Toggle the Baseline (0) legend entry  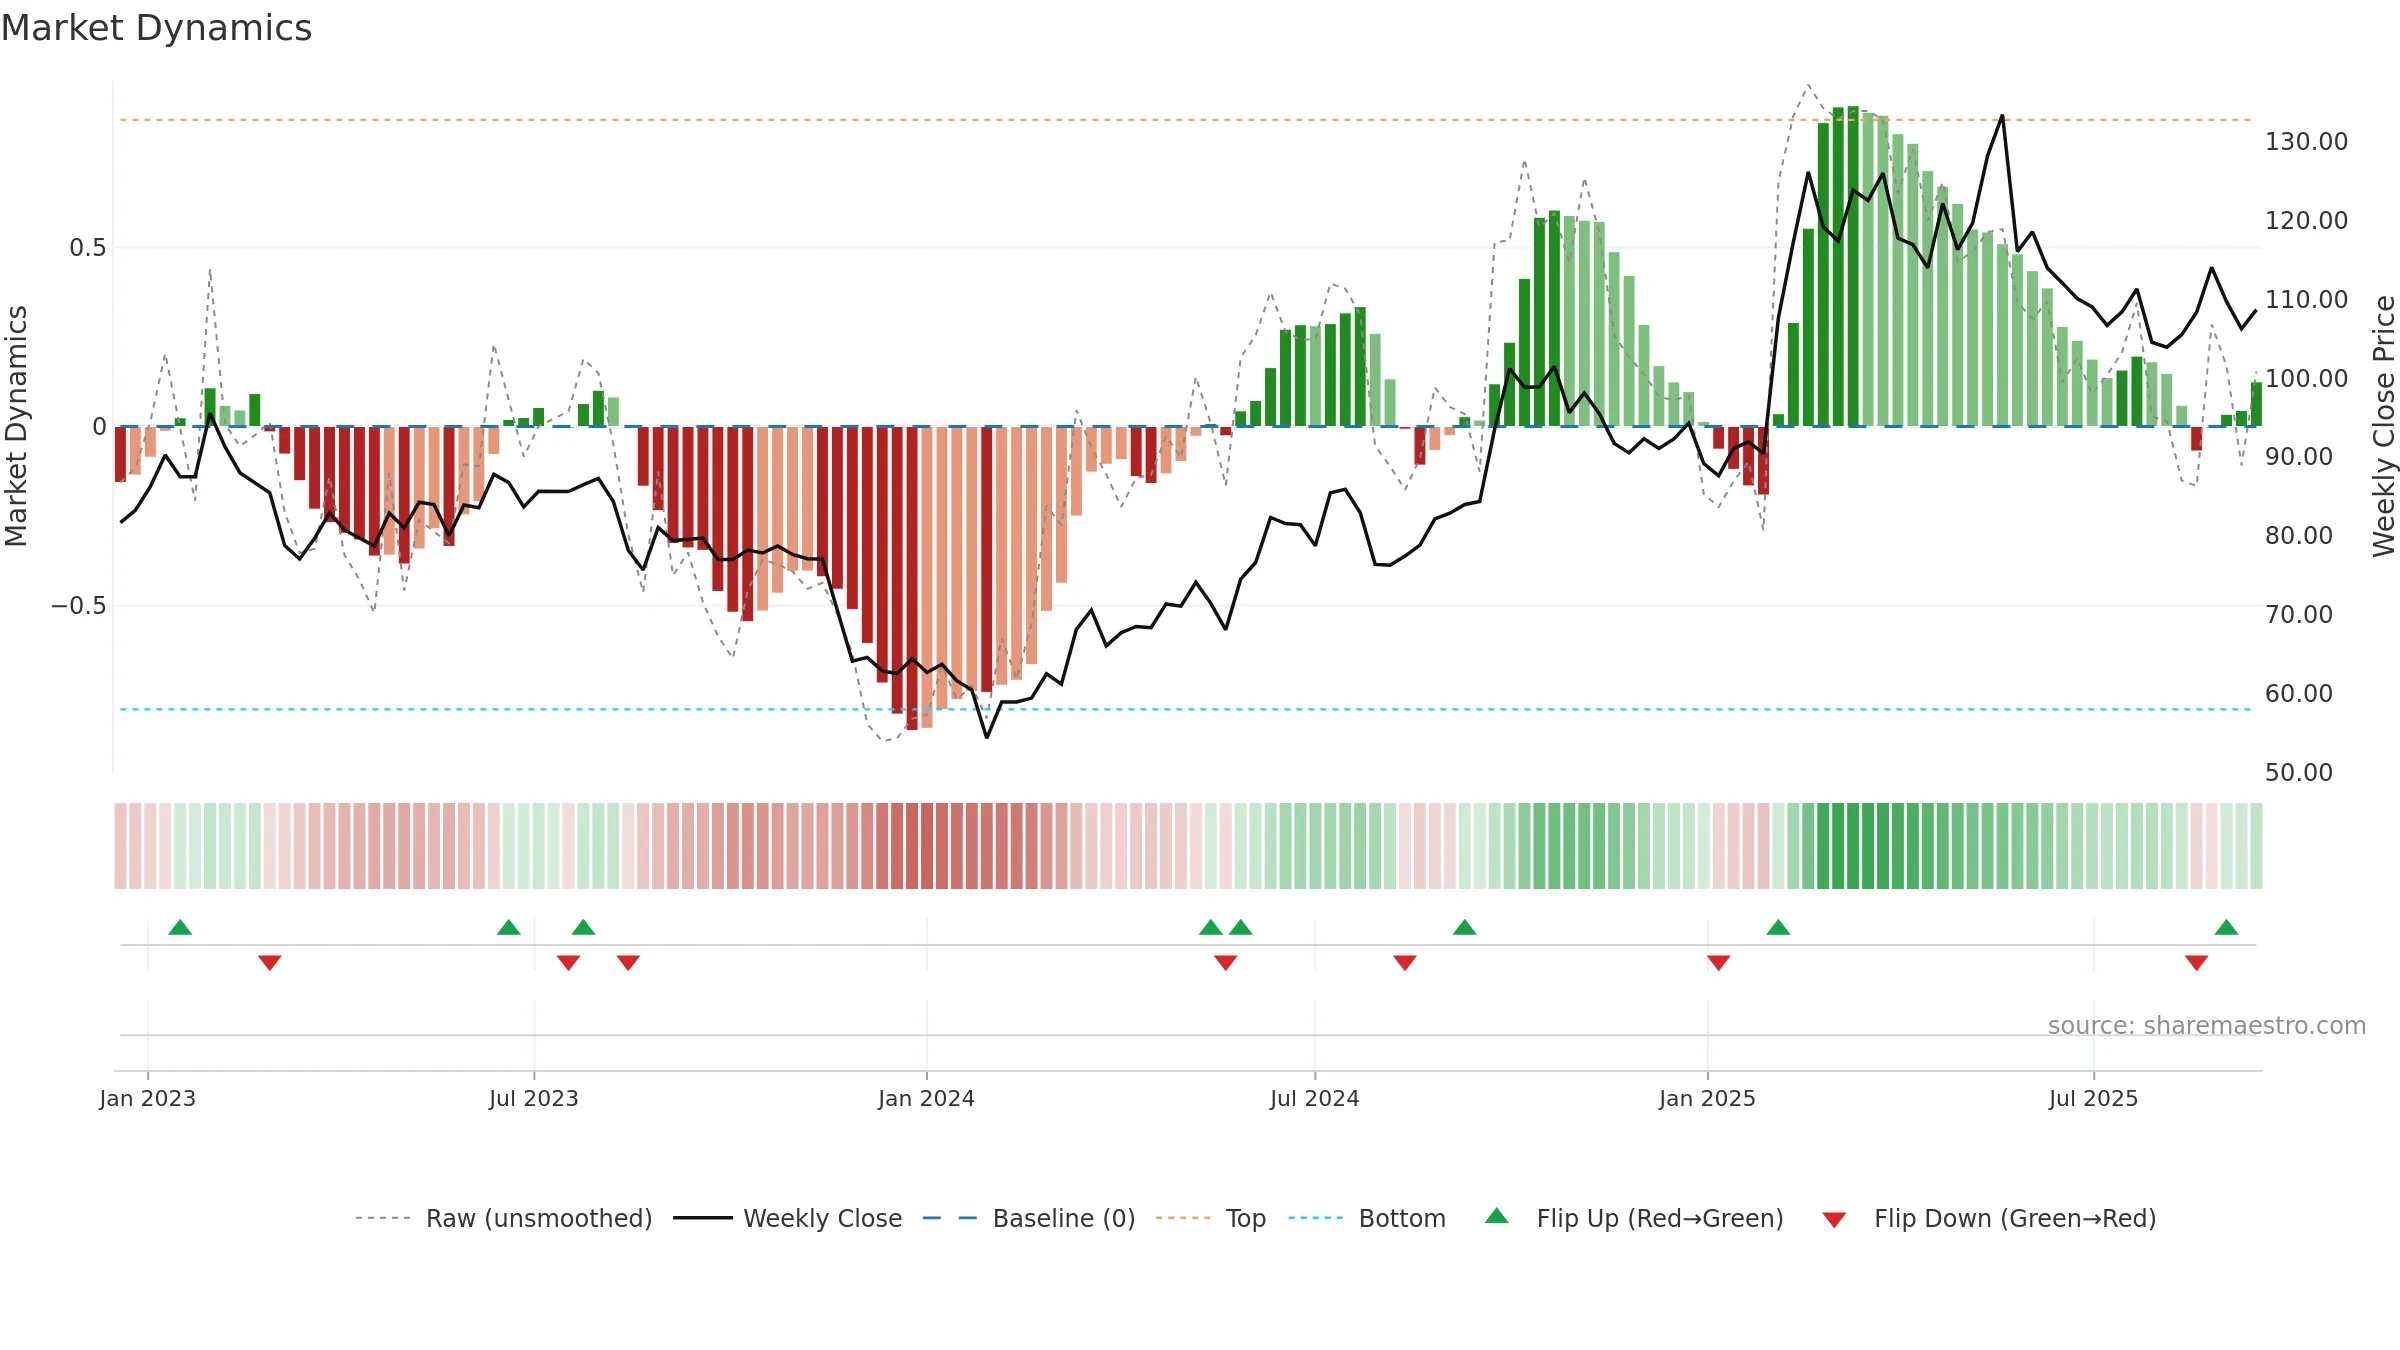[1029, 1218]
